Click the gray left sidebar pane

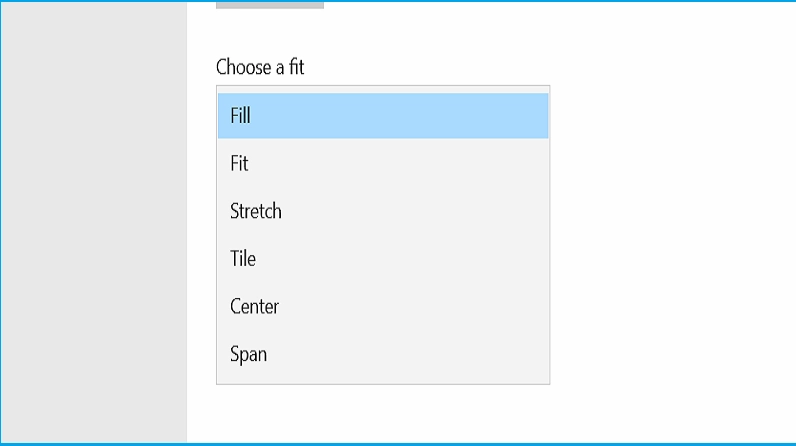click(94, 220)
